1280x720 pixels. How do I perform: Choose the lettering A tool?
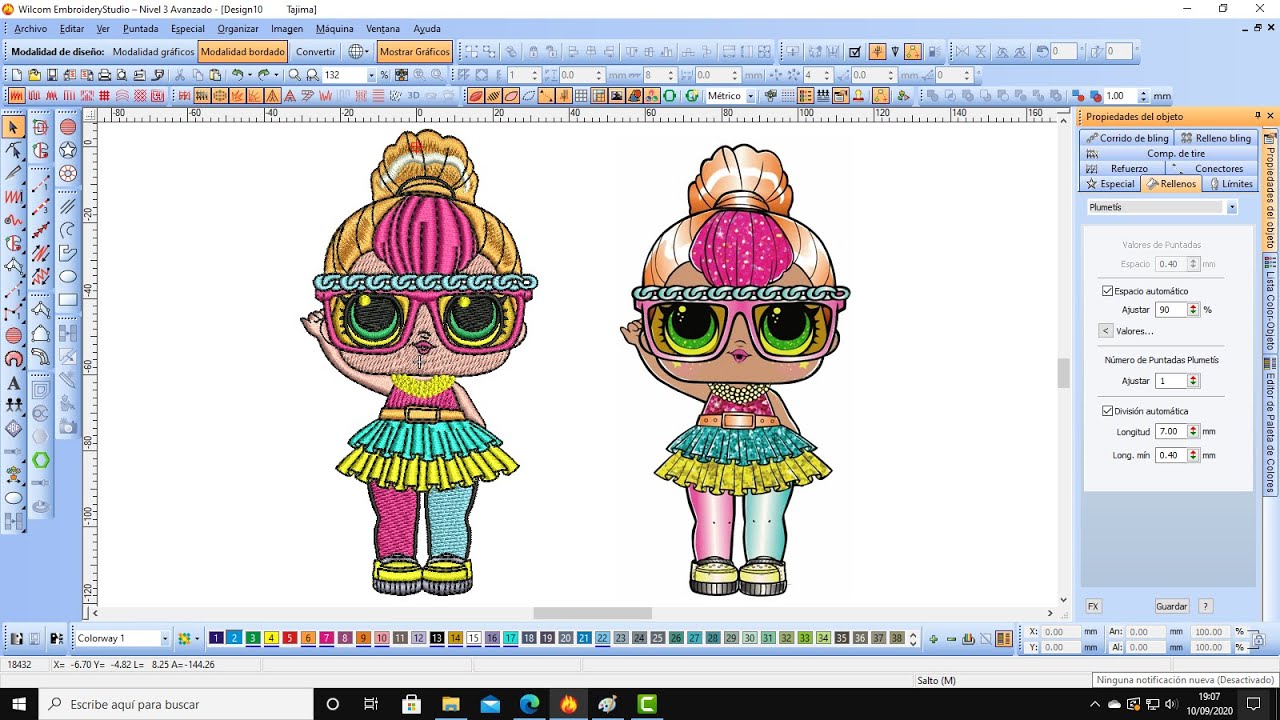[x=14, y=383]
